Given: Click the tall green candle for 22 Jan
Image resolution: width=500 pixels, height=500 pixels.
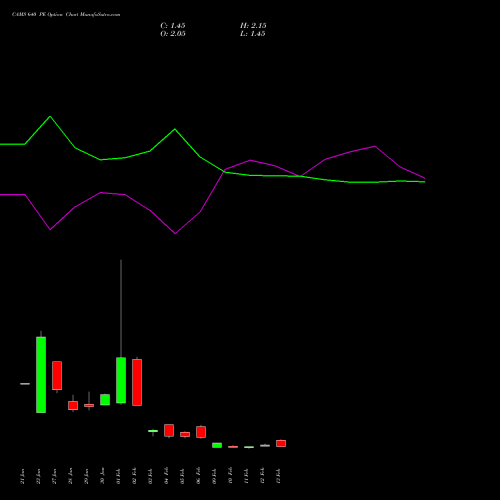Looking at the screenshot, I should [41, 375].
